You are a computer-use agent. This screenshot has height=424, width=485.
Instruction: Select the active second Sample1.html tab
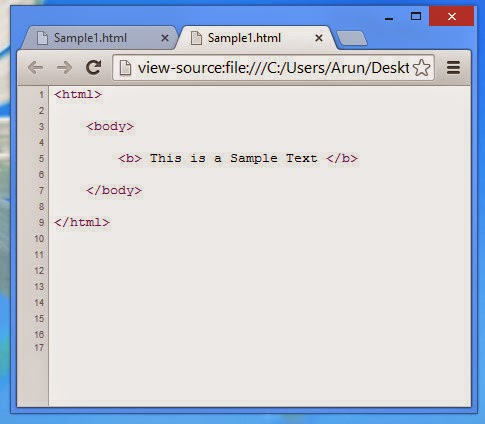pyautogui.click(x=257, y=38)
